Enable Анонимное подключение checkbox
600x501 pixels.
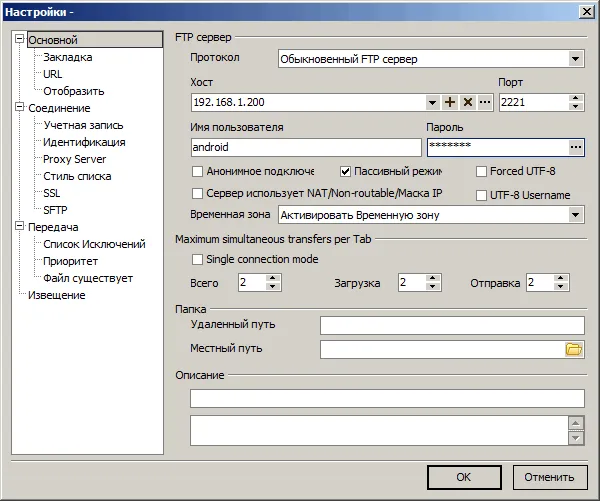pyautogui.click(x=197, y=171)
